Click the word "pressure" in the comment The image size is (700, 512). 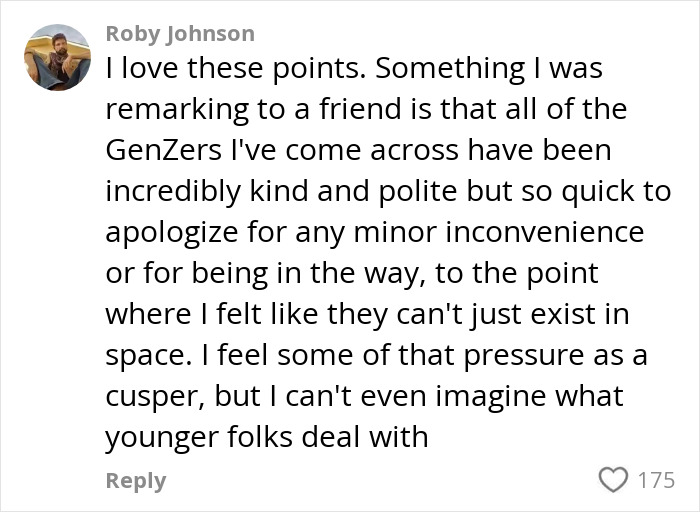point(524,356)
